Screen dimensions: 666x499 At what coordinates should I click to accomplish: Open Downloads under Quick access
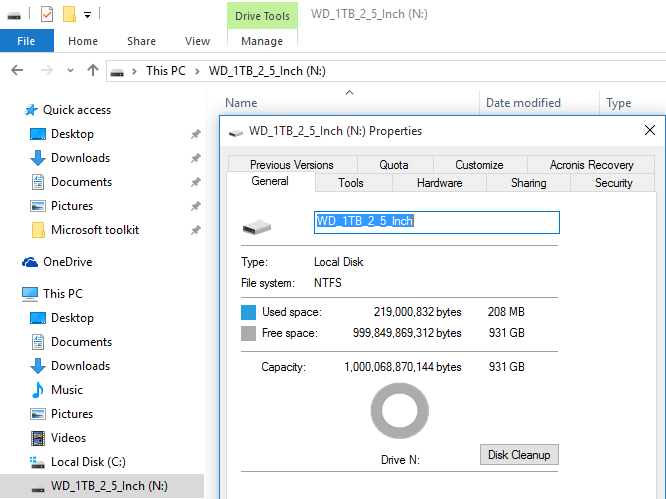click(x=80, y=158)
